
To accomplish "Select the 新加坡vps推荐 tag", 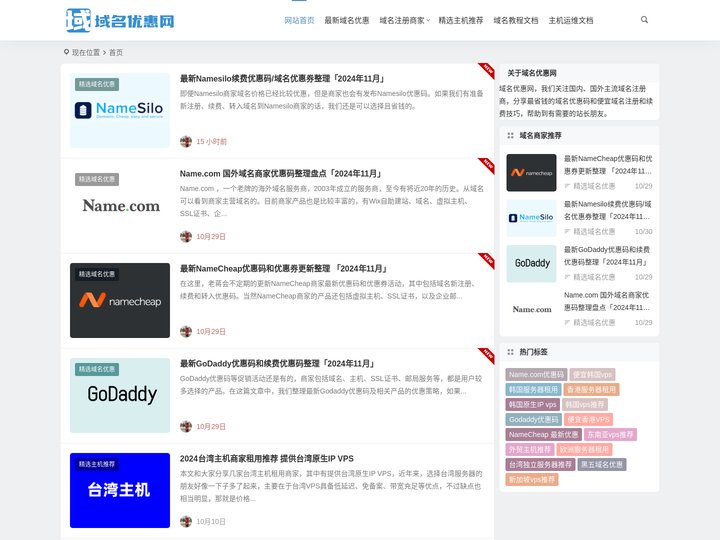I will (x=532, y=480).
